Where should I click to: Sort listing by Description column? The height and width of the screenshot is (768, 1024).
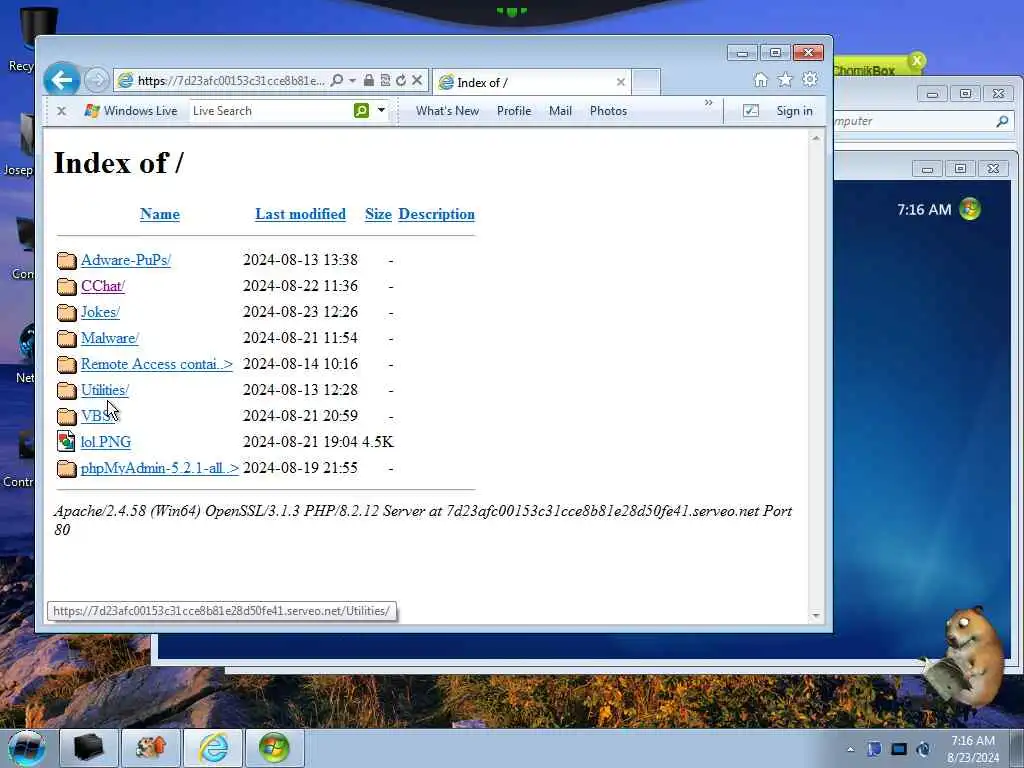(x=436, y=214)
